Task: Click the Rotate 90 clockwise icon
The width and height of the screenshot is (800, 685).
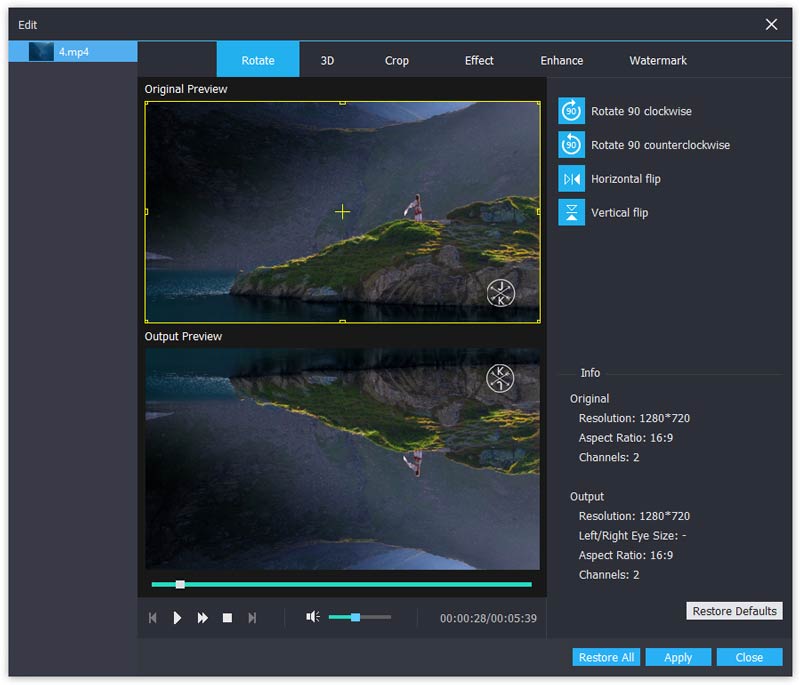Action: (x=571, y=111)
